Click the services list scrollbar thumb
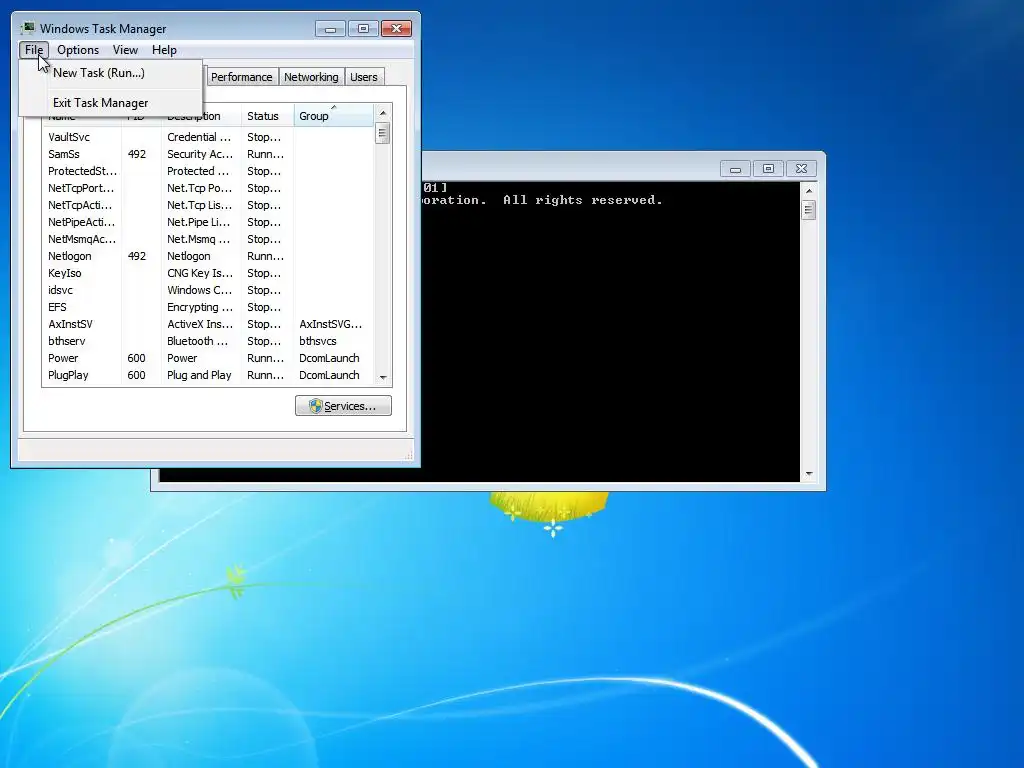1024x768 pixels. click(x=383, y=133)
